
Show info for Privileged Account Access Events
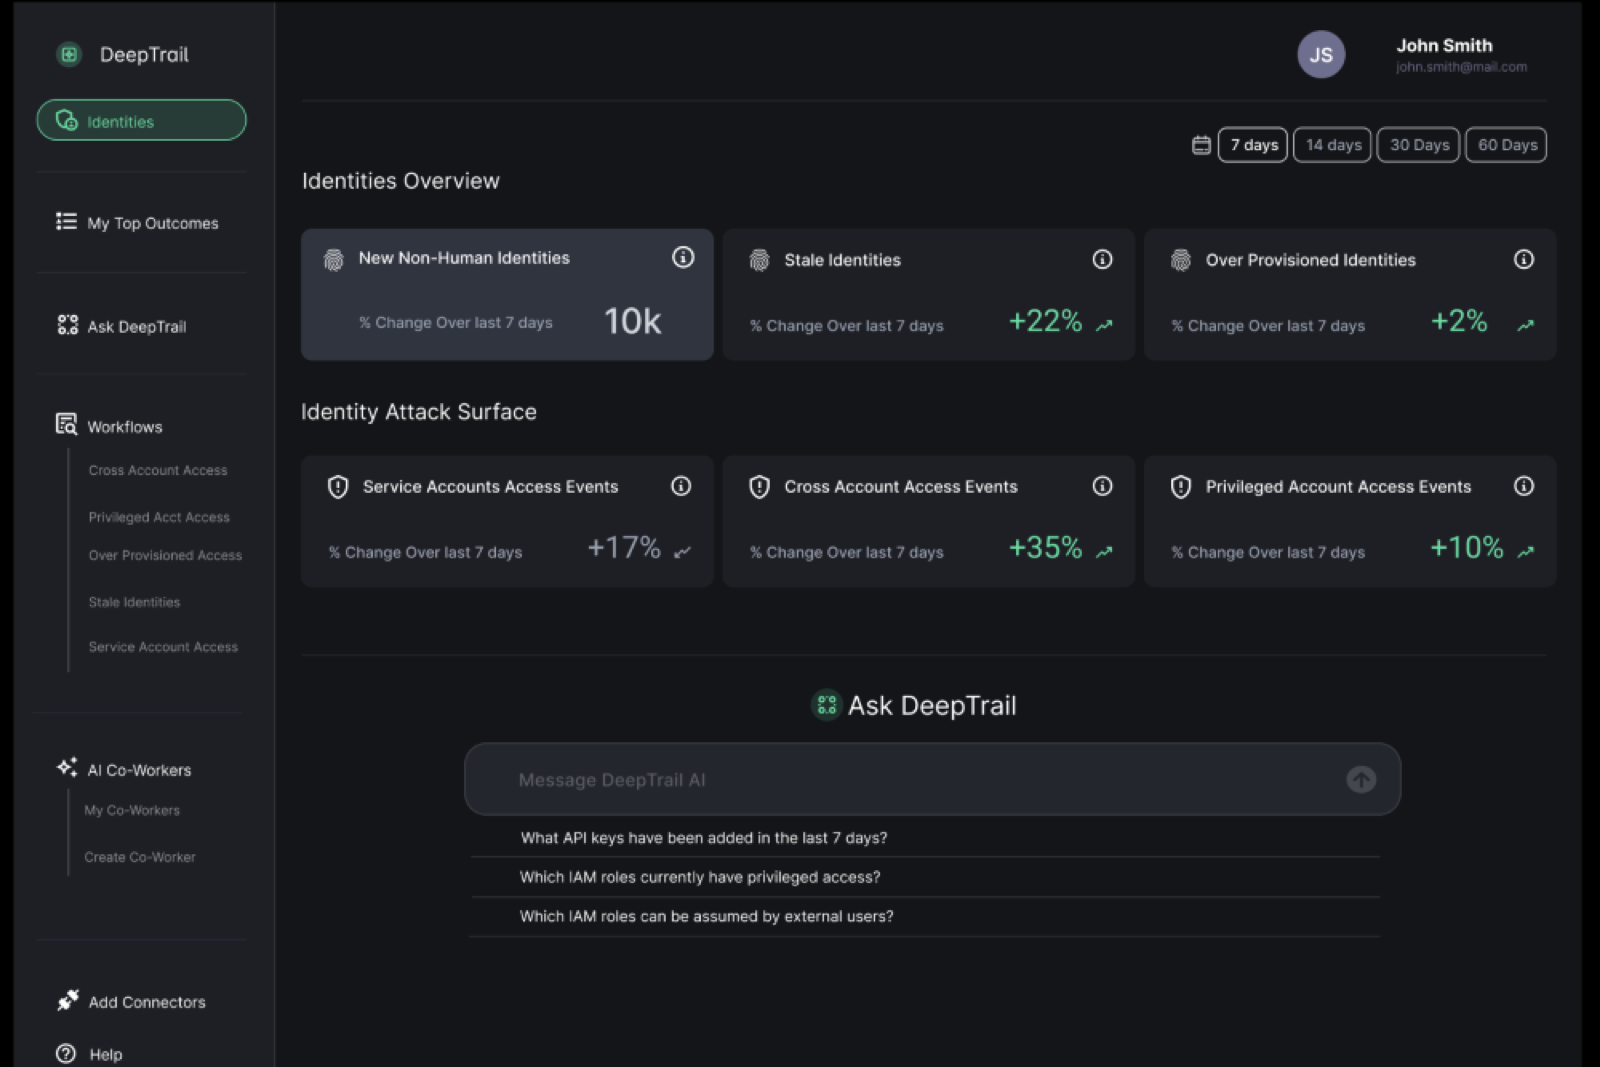tap(1523, 486)
